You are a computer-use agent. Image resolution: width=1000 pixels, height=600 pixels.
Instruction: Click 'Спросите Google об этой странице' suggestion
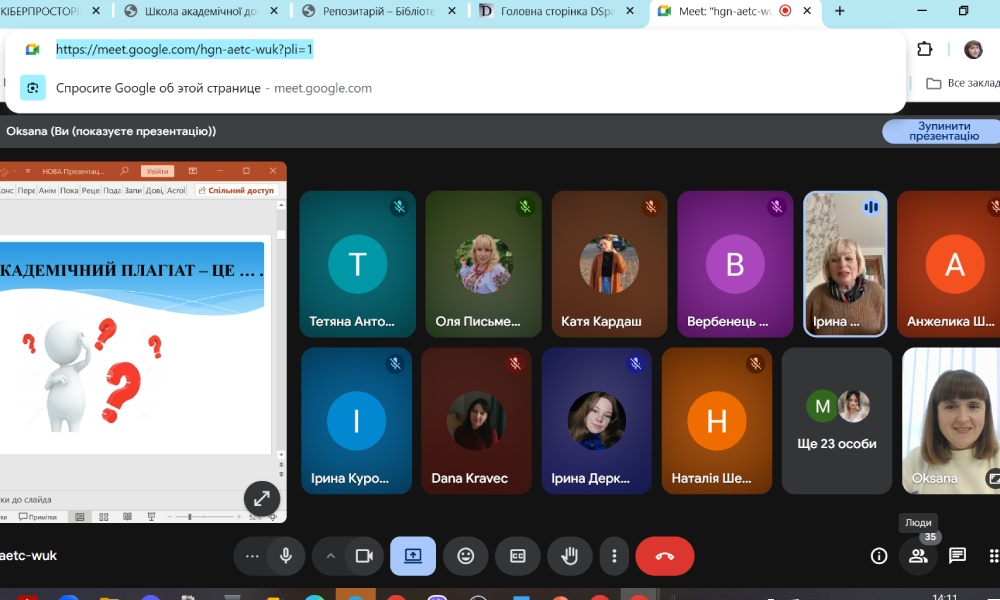click(x=158, y=88)
